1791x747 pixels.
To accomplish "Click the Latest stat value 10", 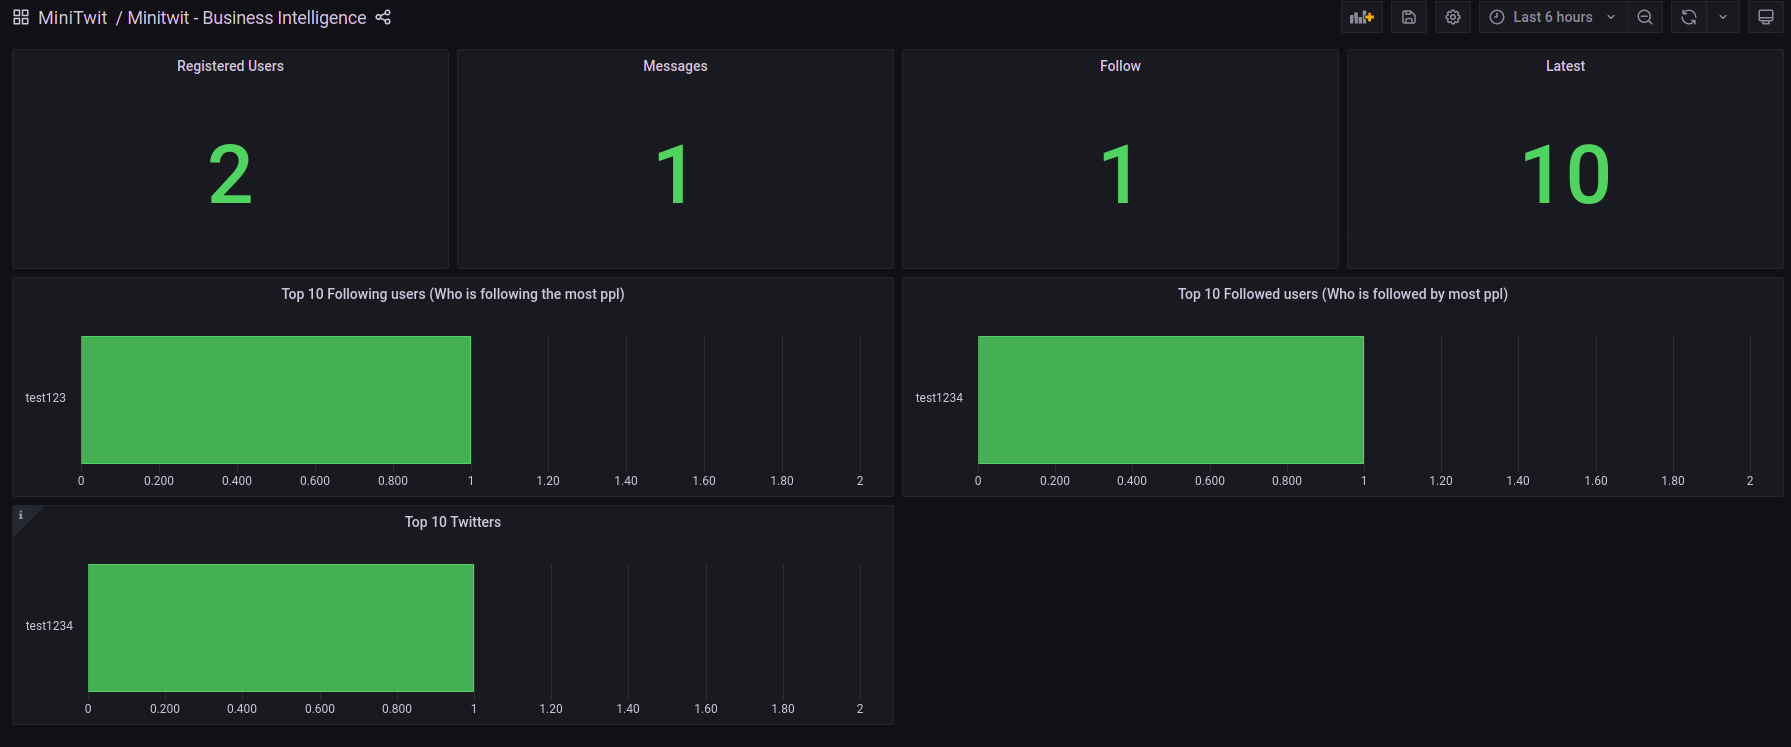I will 1565,175.
